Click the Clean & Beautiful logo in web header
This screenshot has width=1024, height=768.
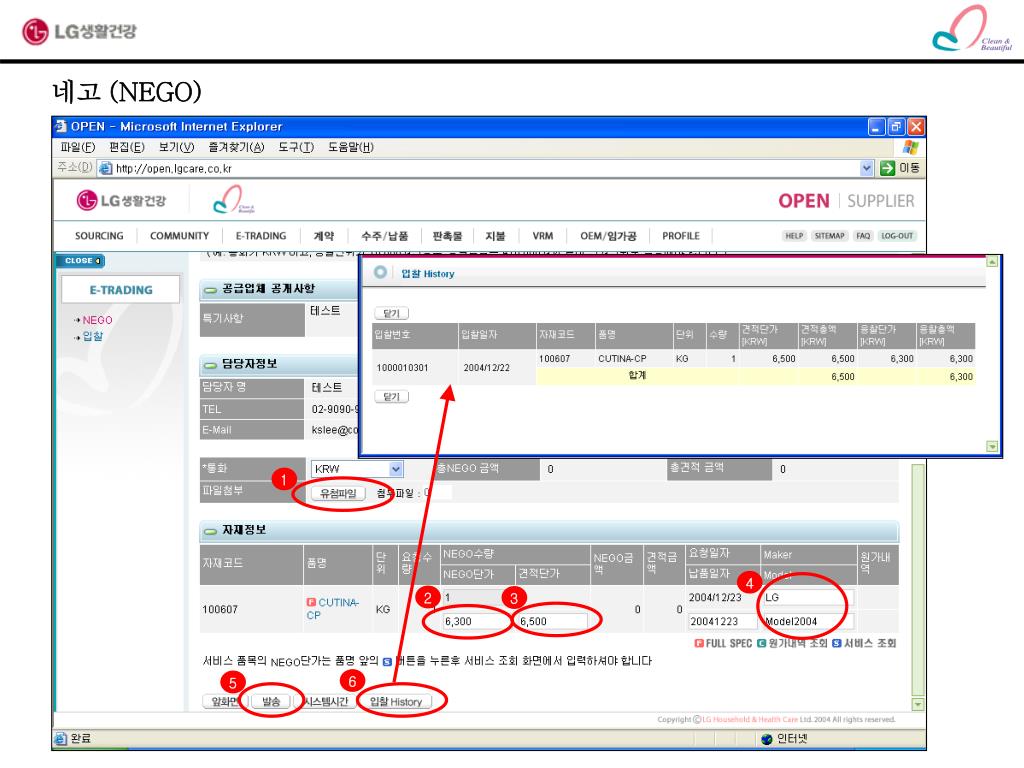point(234,200)
